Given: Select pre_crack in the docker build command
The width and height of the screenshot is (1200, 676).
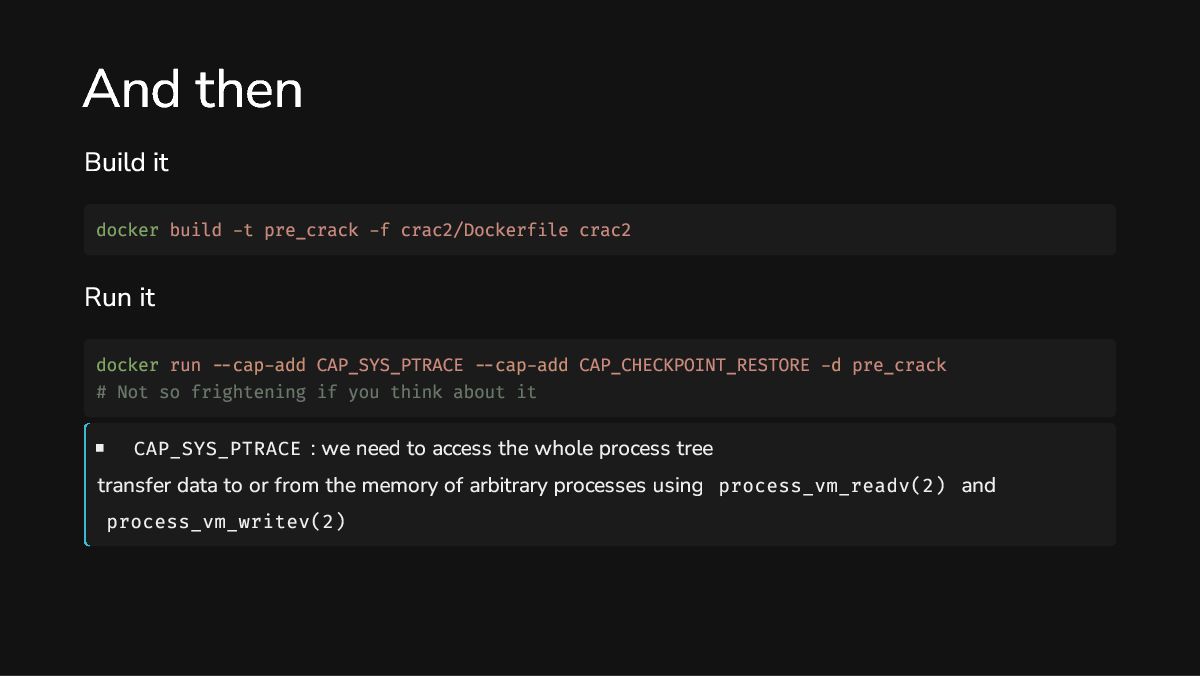Looking at the screenshot, I should pyautogui.click(x=311, y=230).
